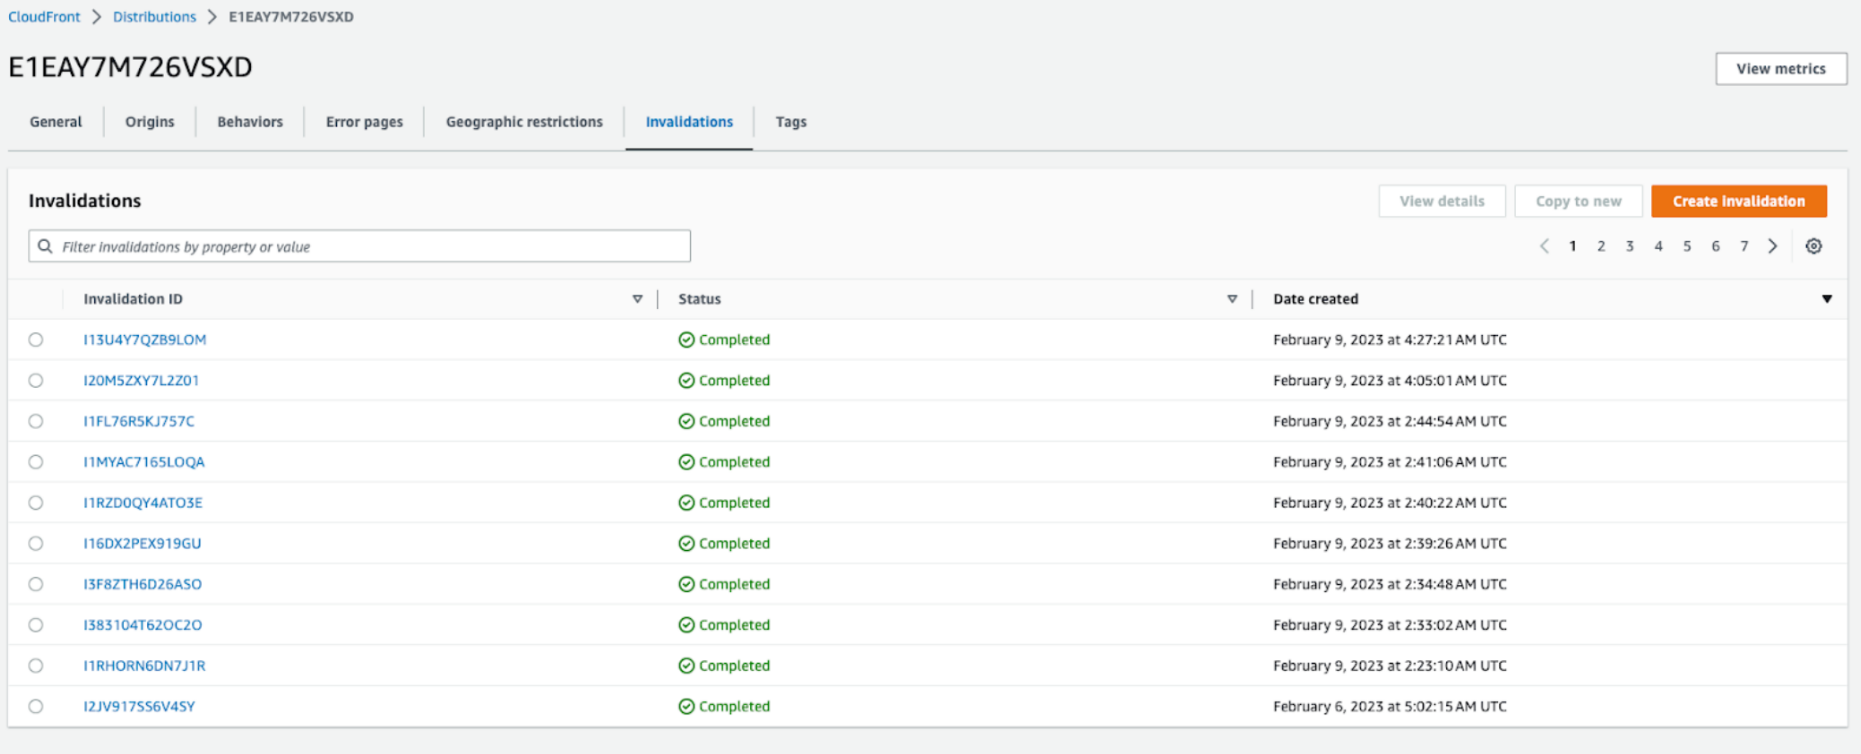This screenshot has width=1861, height=754.
Task: Select radio button for I1MYAC7165LOQA
Action: (x=36, y=462)
